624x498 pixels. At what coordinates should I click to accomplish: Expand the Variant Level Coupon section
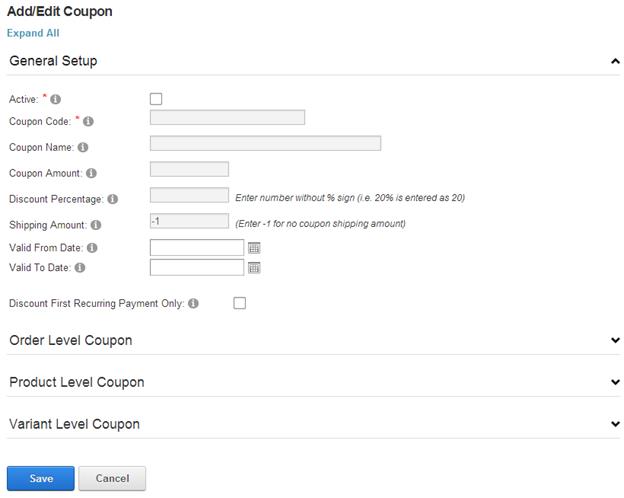(615, 424)
